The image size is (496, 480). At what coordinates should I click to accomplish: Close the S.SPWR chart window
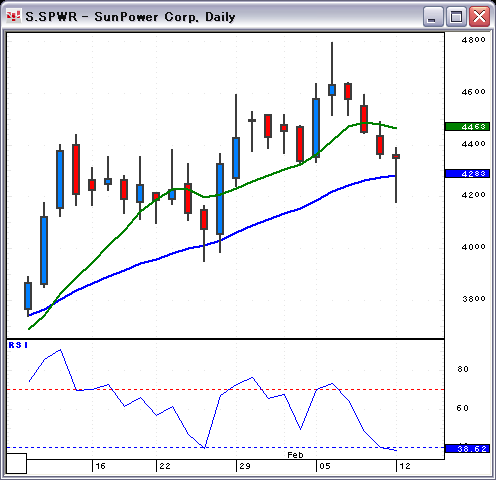[479, 16]
